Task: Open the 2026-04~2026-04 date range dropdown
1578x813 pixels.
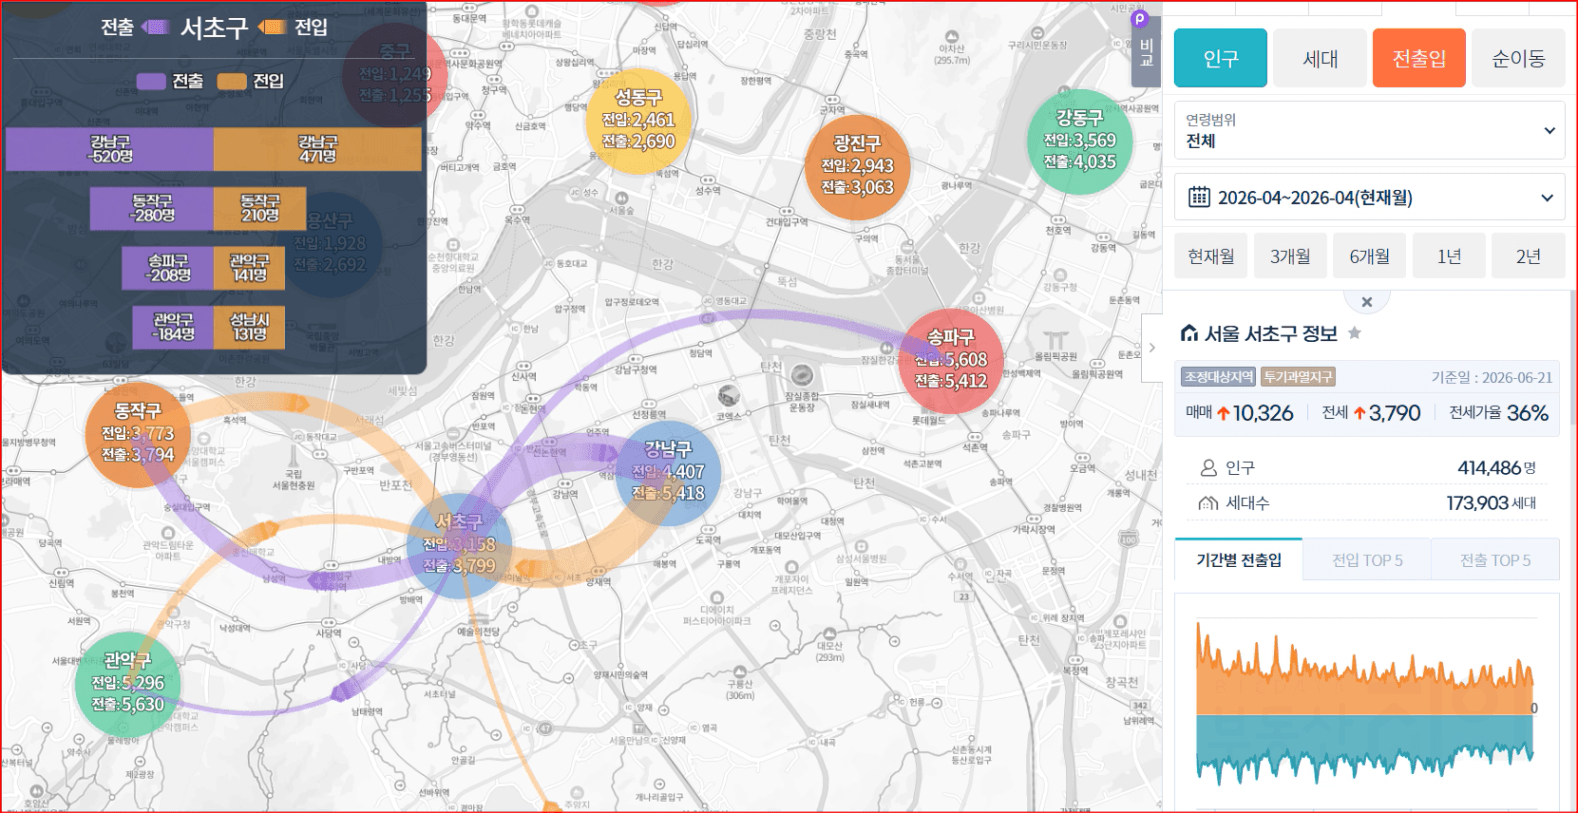Action: (1369, 197)
